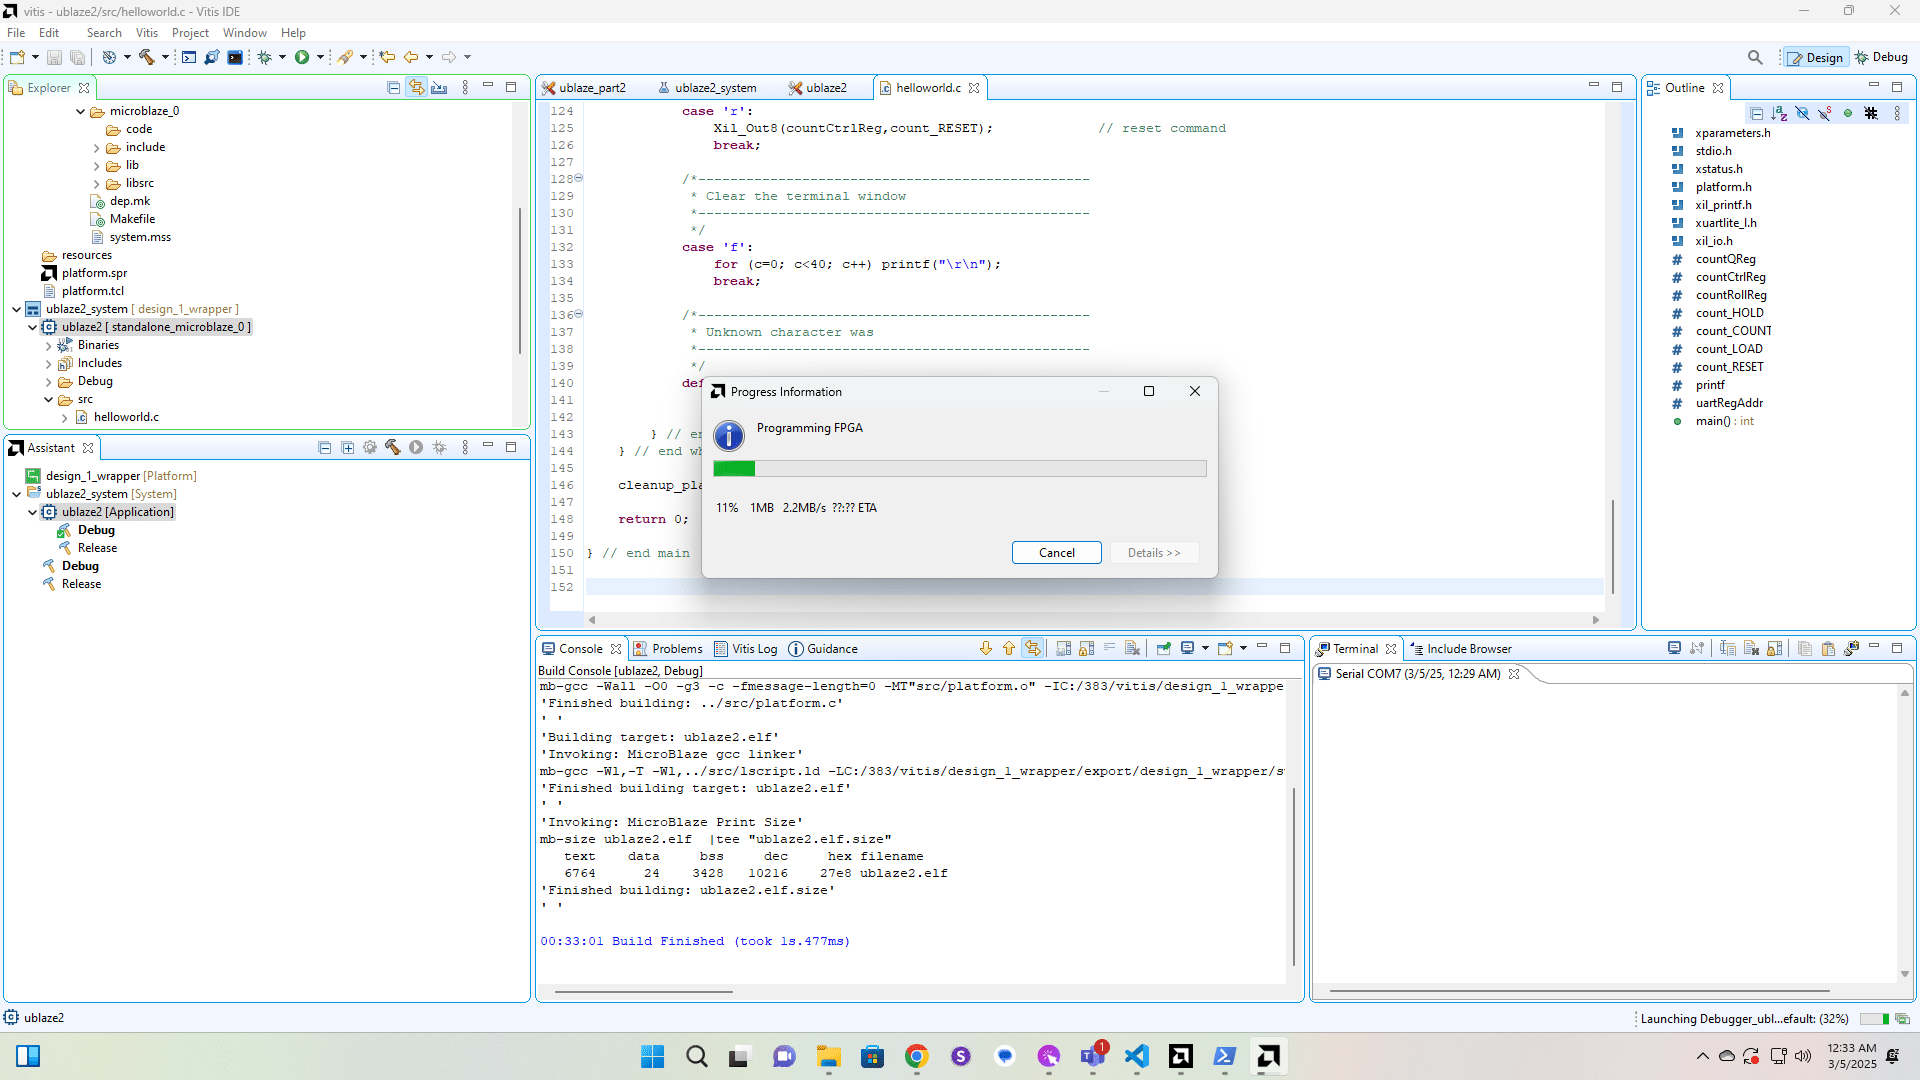The width and height of the screenshot is (1920, 1080).
Task: Open the Project menu
Action: point(190,33)
